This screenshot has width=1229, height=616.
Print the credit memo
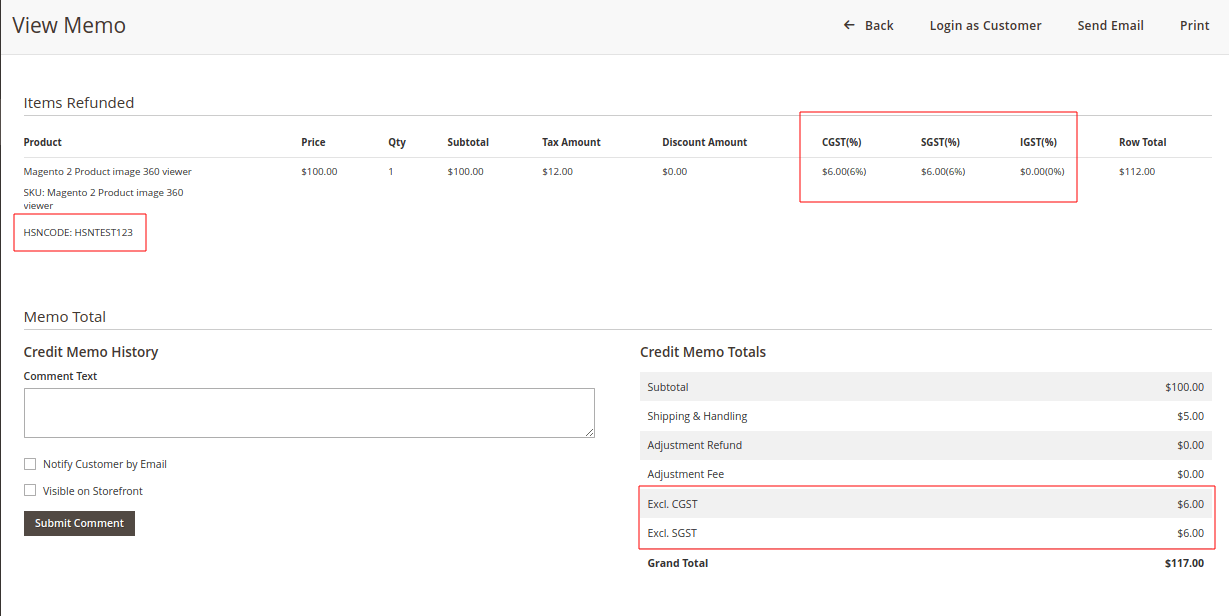point(1195,25)
